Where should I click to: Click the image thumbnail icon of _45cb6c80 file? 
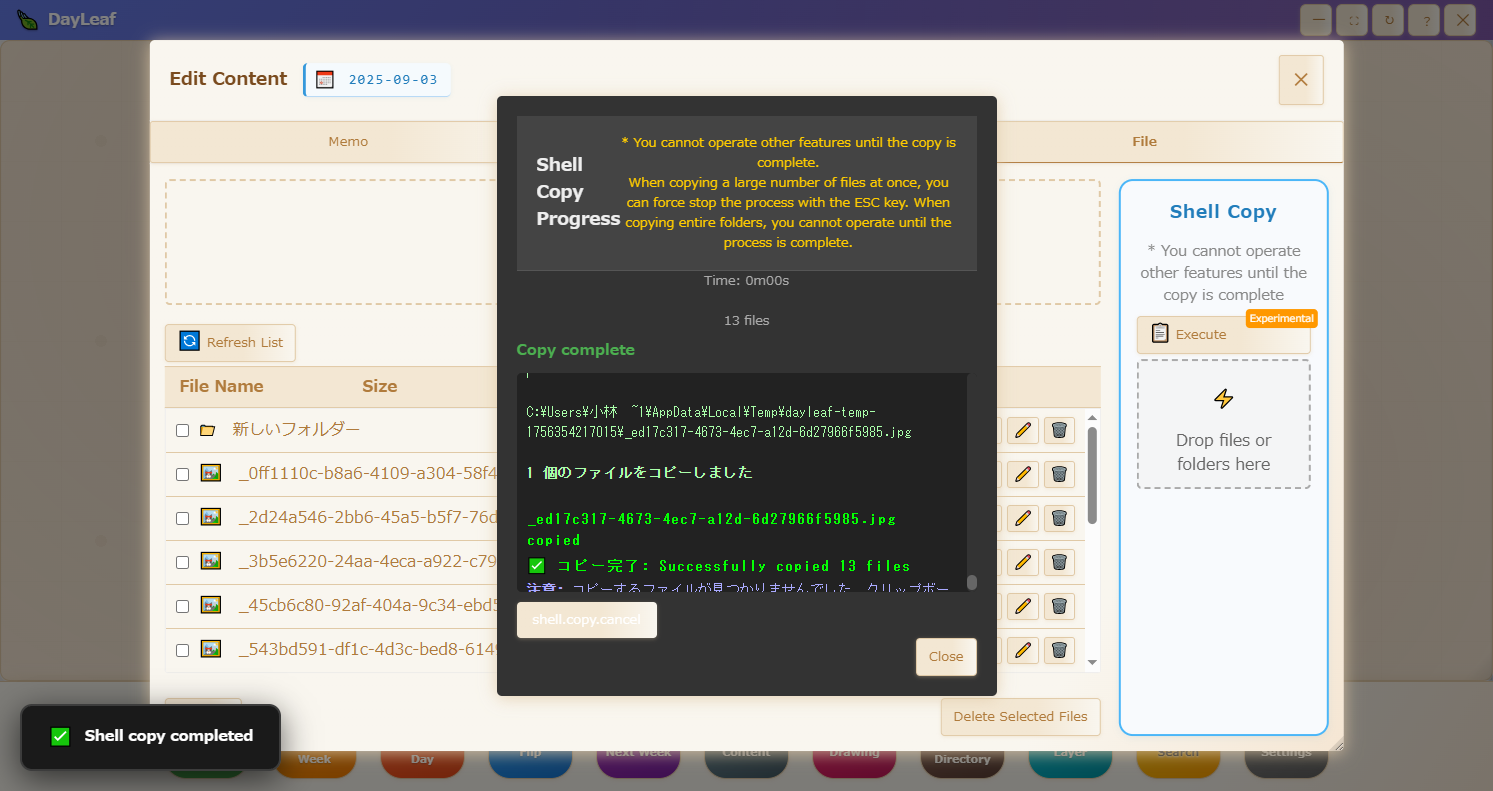[211, 605]
